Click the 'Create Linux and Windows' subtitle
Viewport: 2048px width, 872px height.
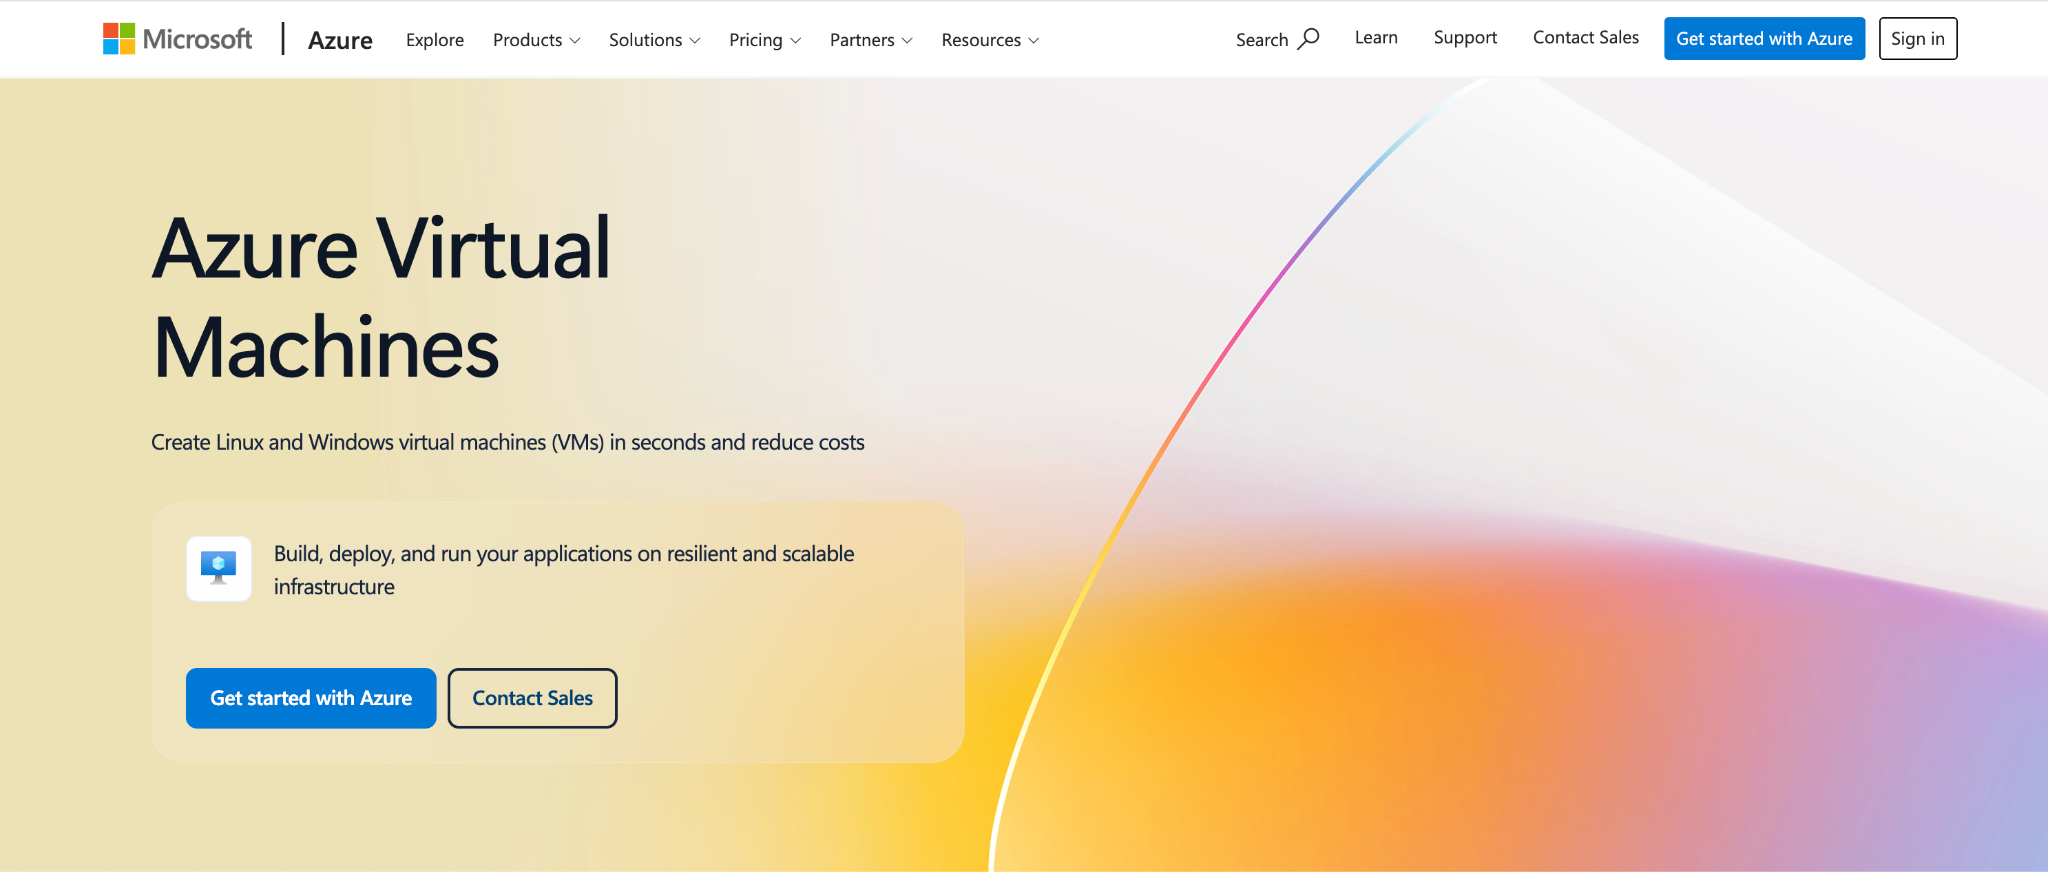508,442
